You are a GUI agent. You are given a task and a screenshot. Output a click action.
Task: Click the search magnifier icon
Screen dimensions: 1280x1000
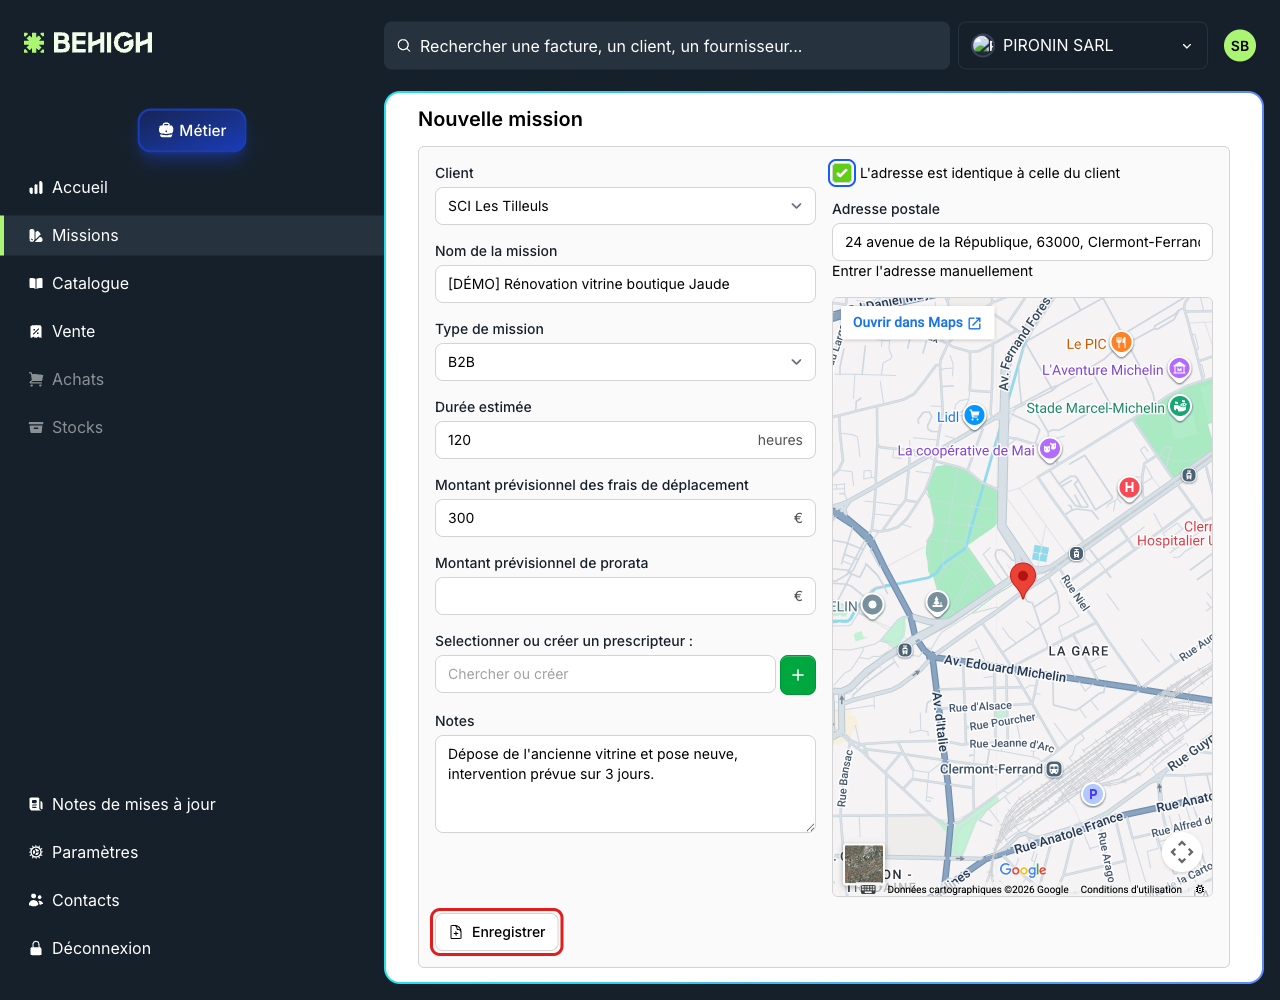point(404,46)
